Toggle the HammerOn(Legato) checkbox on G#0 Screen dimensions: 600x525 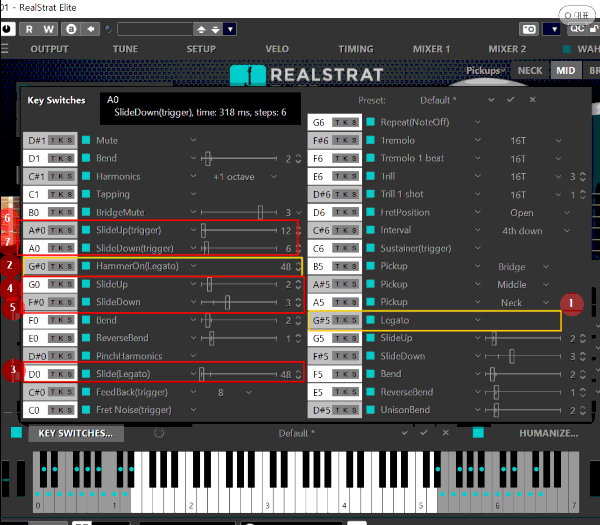86,266
